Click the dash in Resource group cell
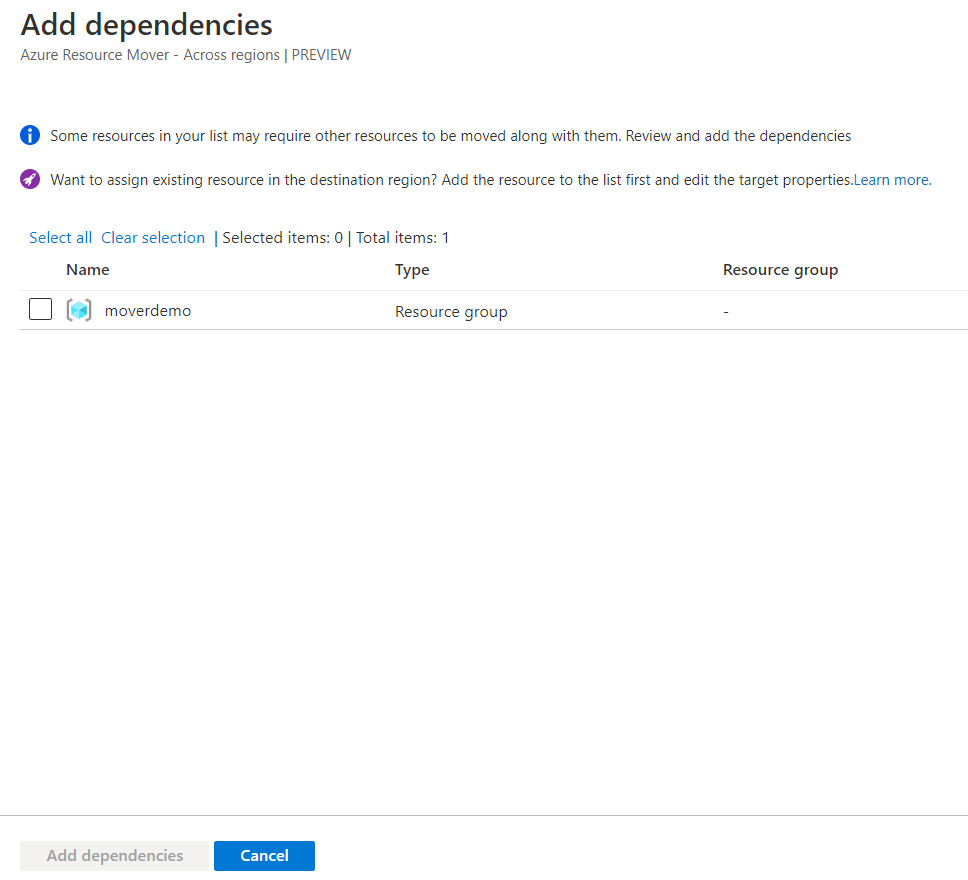968x880 pixels. point(726,312)
